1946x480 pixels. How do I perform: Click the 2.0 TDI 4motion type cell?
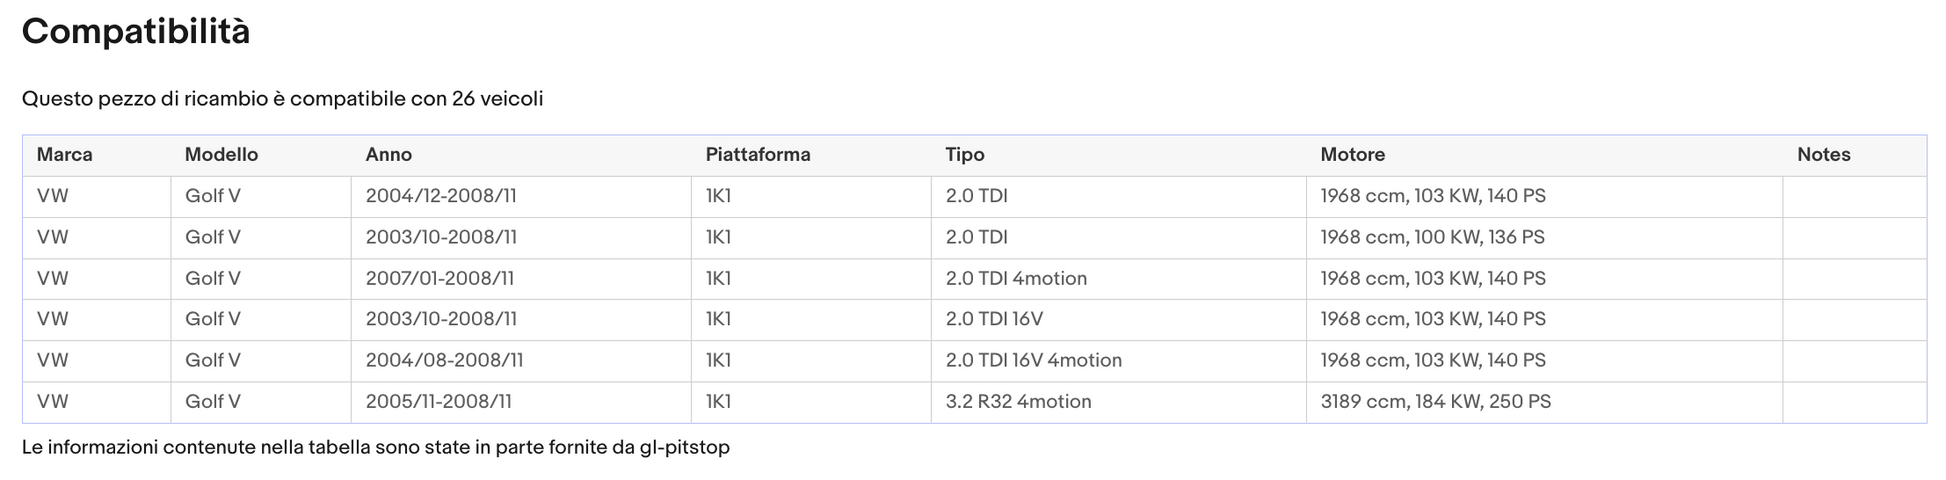coord(1015,278)
